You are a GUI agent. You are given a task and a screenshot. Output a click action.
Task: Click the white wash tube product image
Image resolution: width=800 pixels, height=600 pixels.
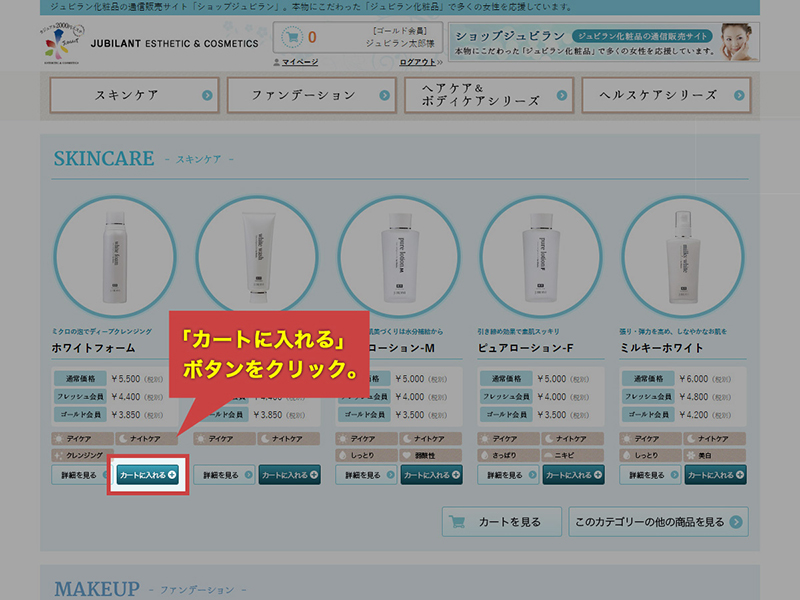pos(257,255)
